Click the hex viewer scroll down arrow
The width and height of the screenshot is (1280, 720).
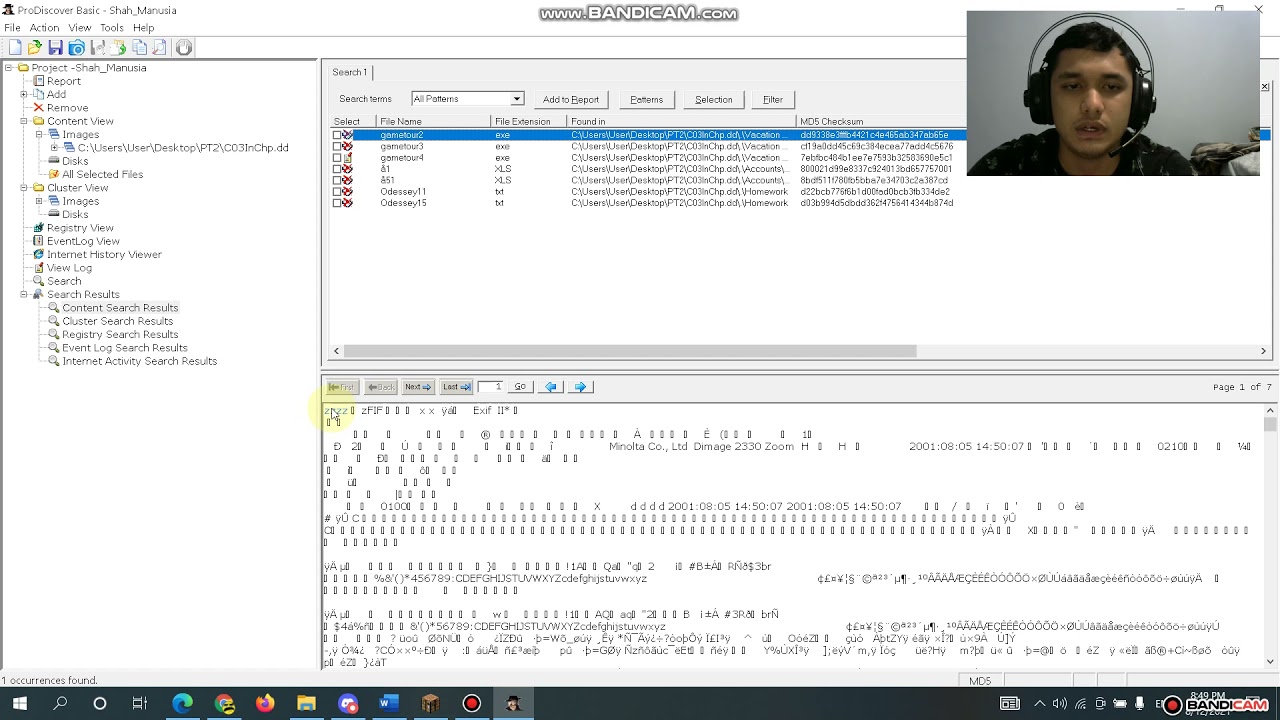[1270, 662]
